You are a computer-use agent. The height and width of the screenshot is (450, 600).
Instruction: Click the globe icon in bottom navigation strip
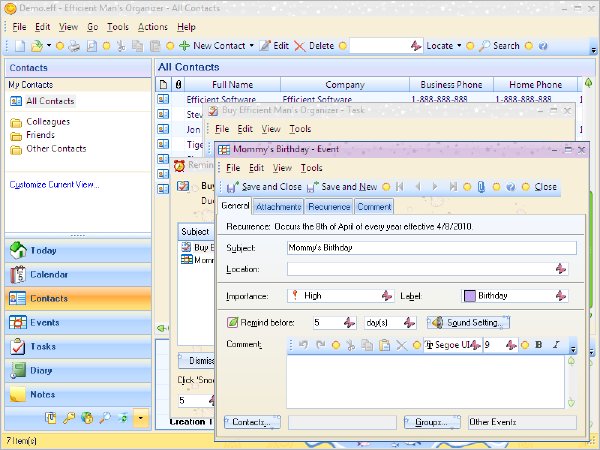87,418
